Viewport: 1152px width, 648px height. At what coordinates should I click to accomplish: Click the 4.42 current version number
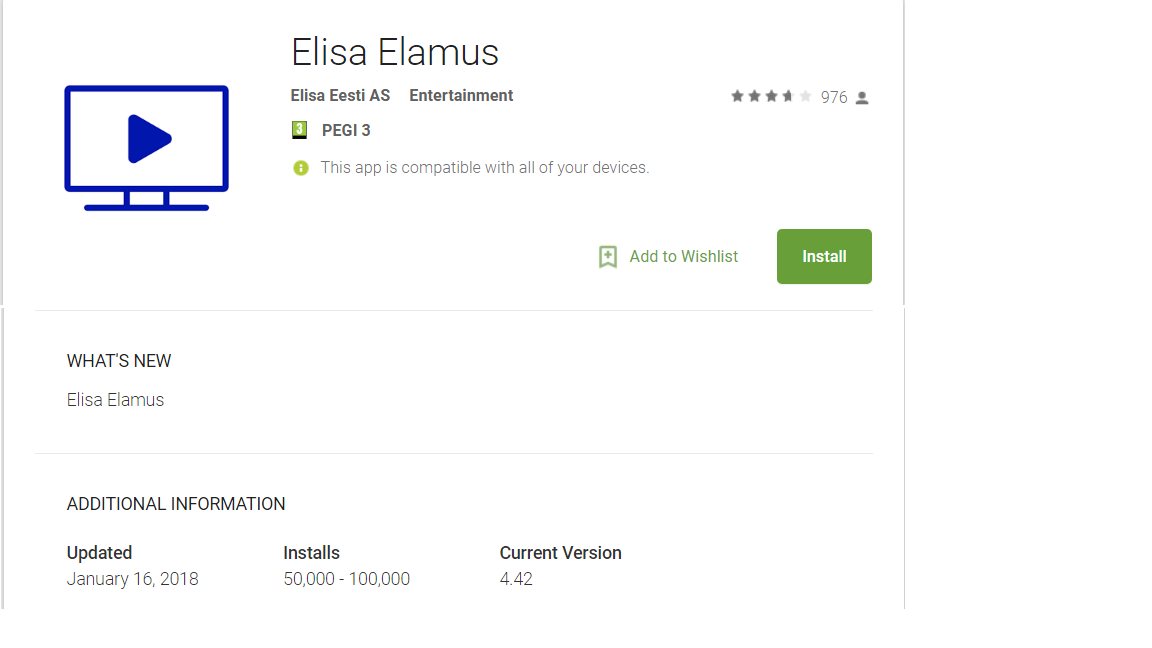pos(516,579)
